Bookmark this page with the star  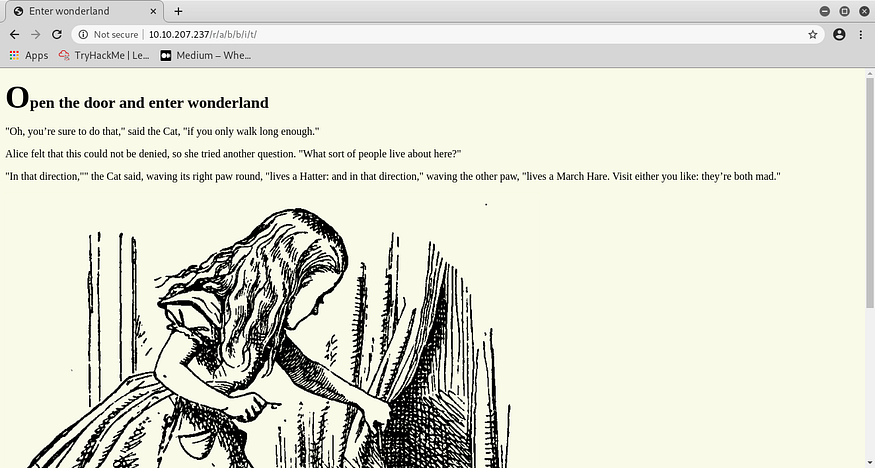point(812,35)
